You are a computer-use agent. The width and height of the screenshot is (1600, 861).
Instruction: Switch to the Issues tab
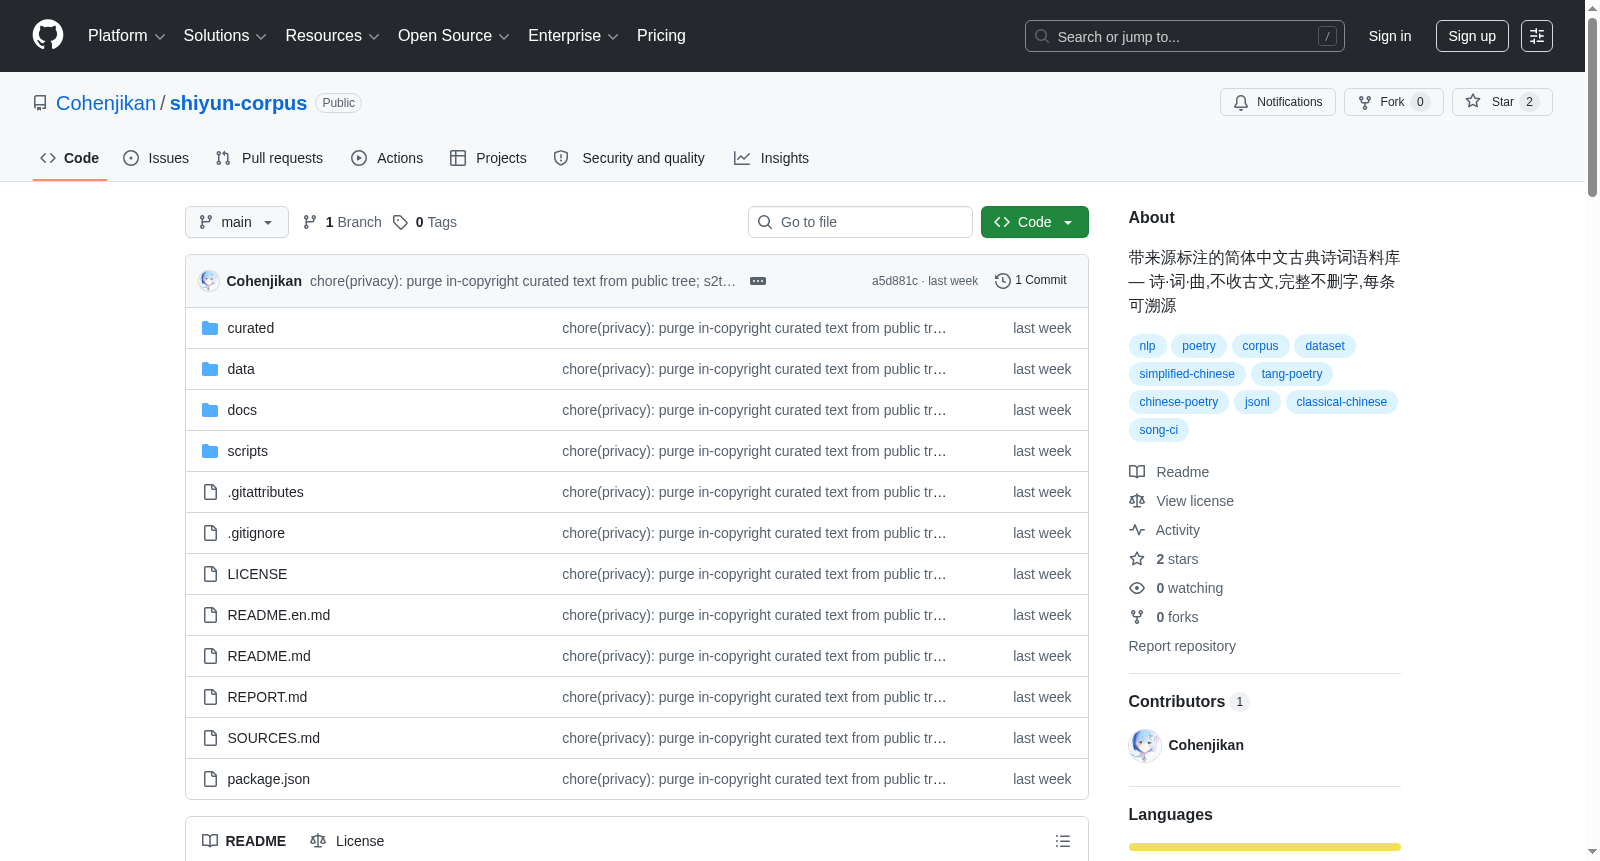point(156,158)
